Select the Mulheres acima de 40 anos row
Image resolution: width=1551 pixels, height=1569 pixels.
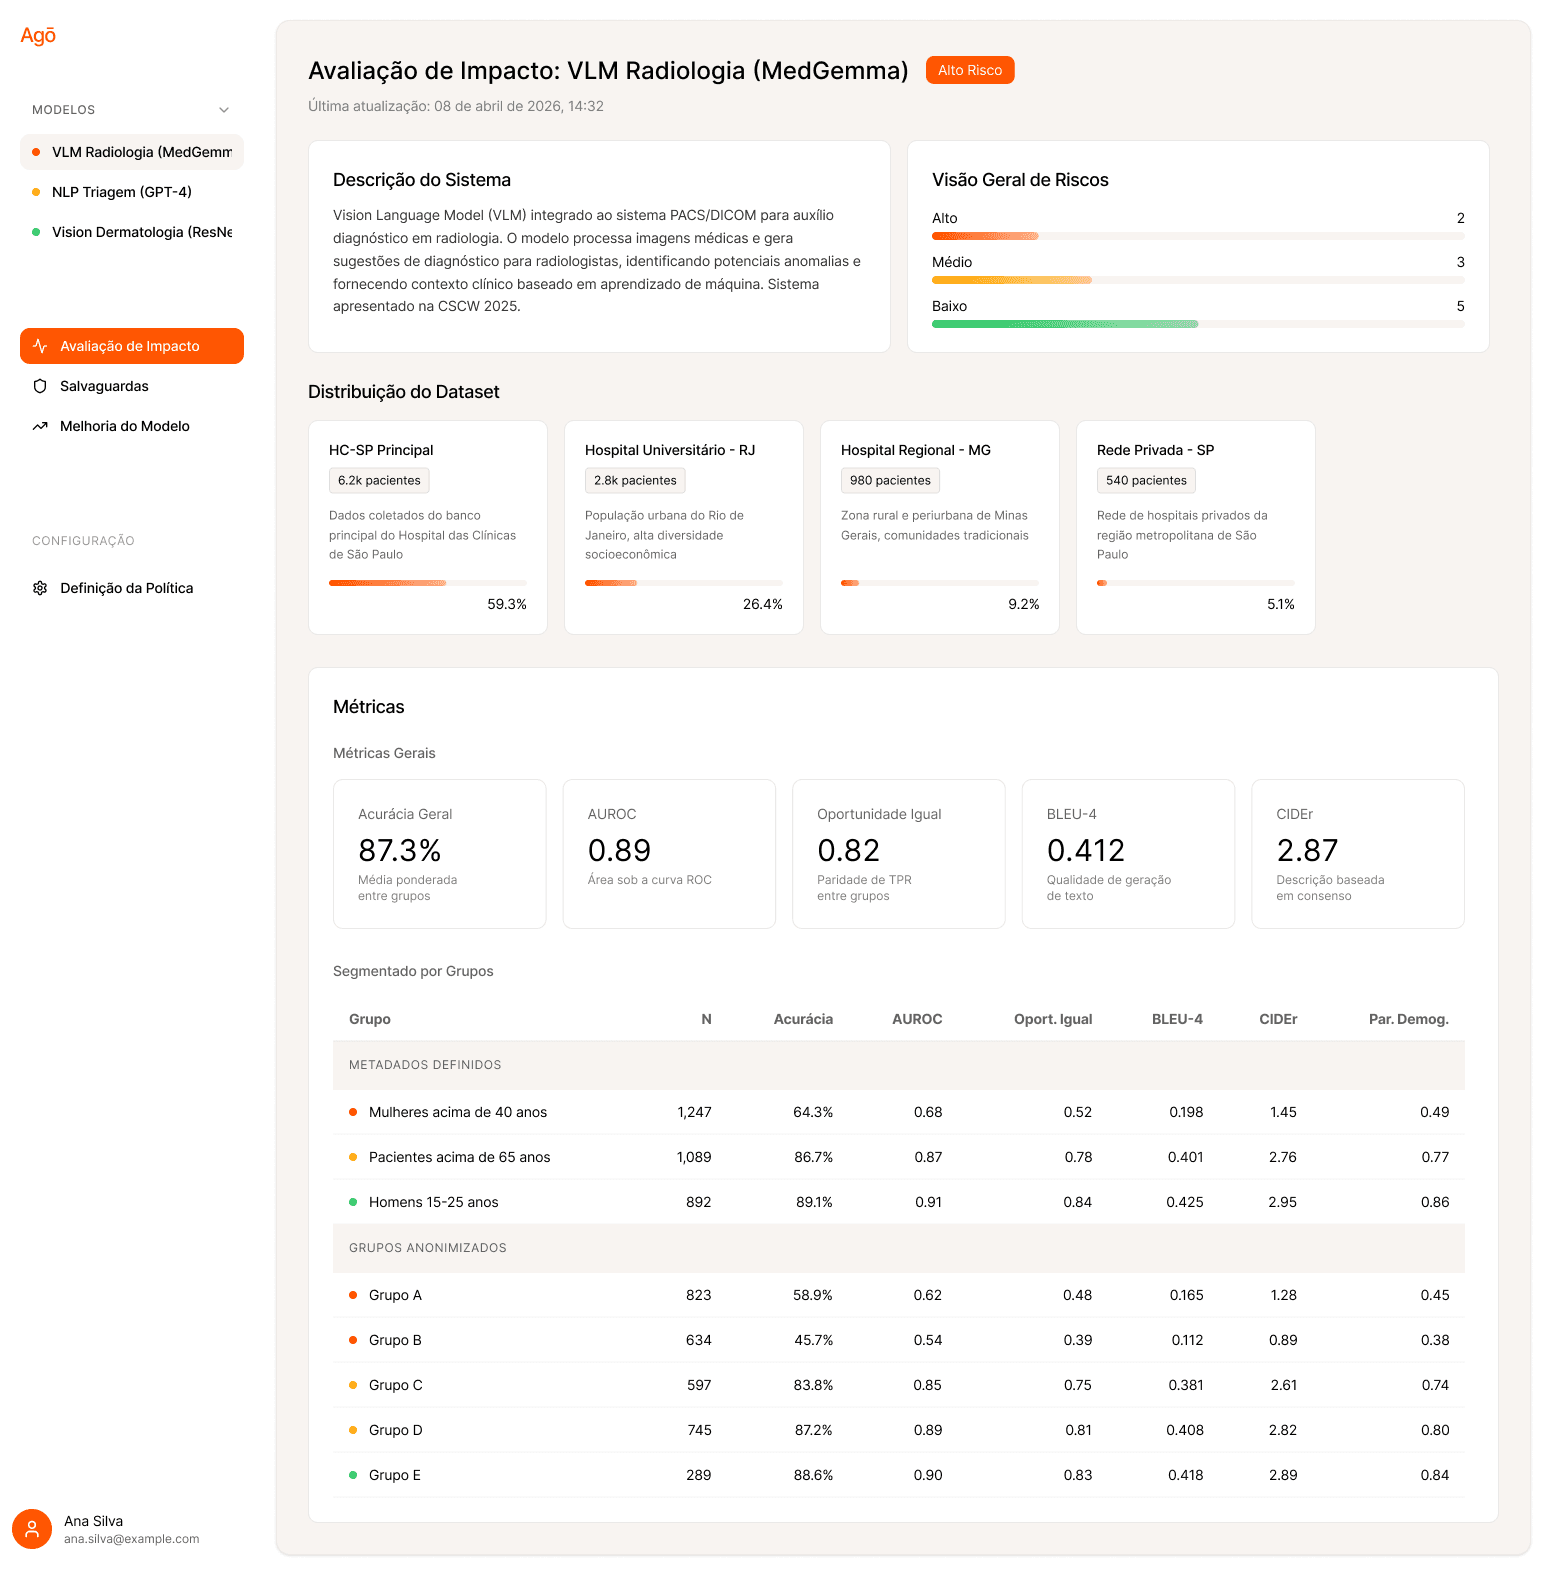(x=899, y=1112)
